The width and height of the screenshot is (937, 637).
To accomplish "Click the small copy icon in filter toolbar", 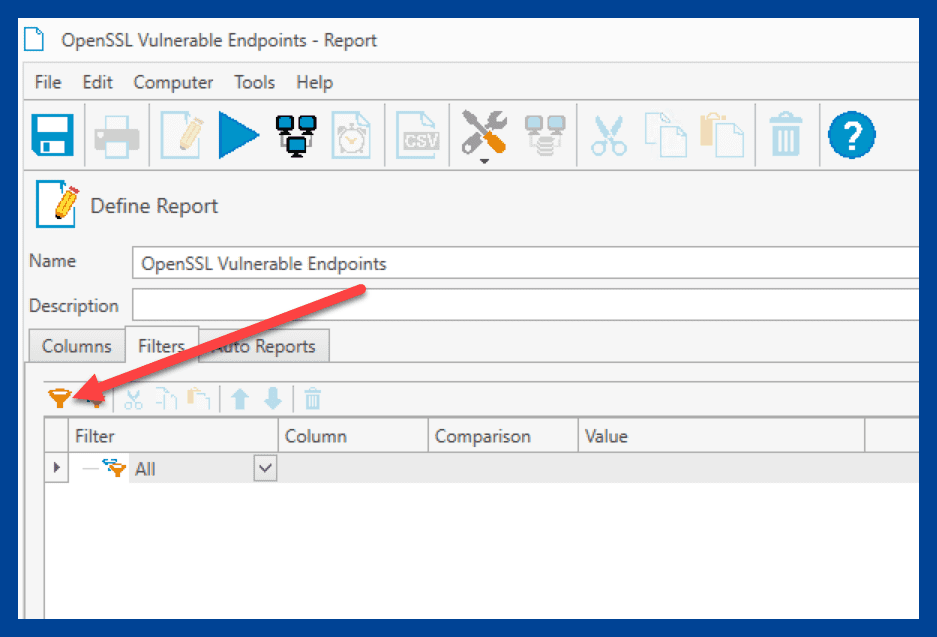I will pyautogui.click(x=166, y=399).
